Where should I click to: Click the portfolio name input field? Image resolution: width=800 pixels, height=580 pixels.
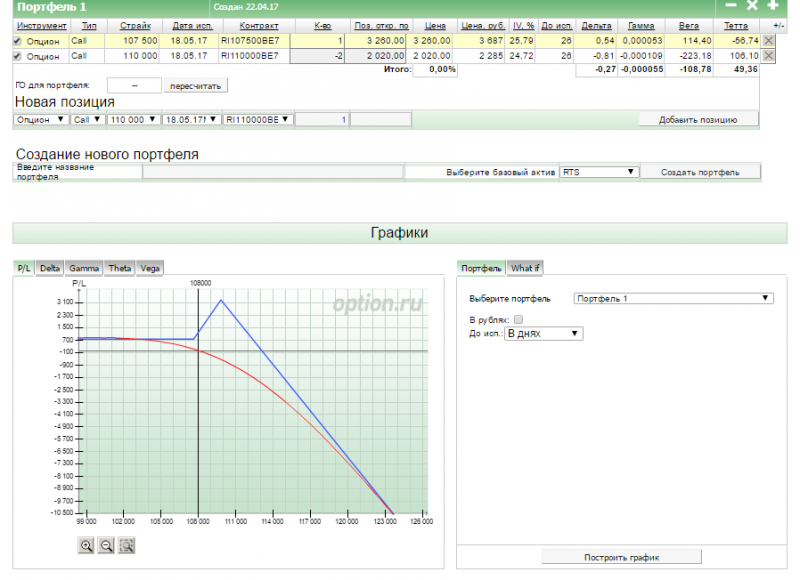pos(273,172)
